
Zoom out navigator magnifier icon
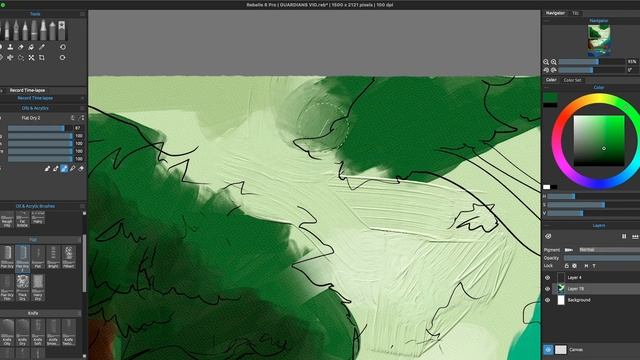pos(546,62)
